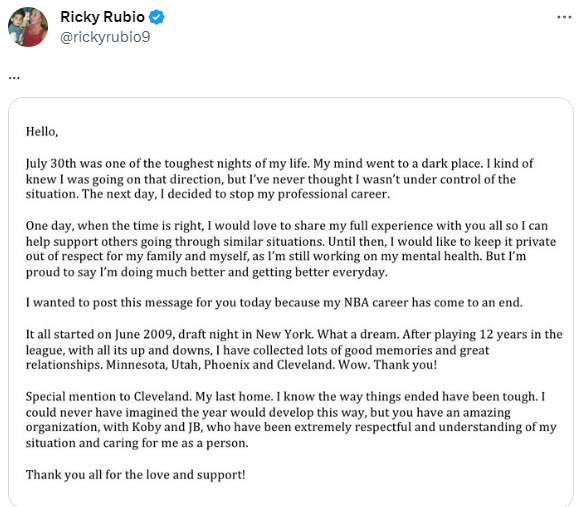Click the line "situation and caring for me"
Screen dimensions: 576x507
coord(137,443)
